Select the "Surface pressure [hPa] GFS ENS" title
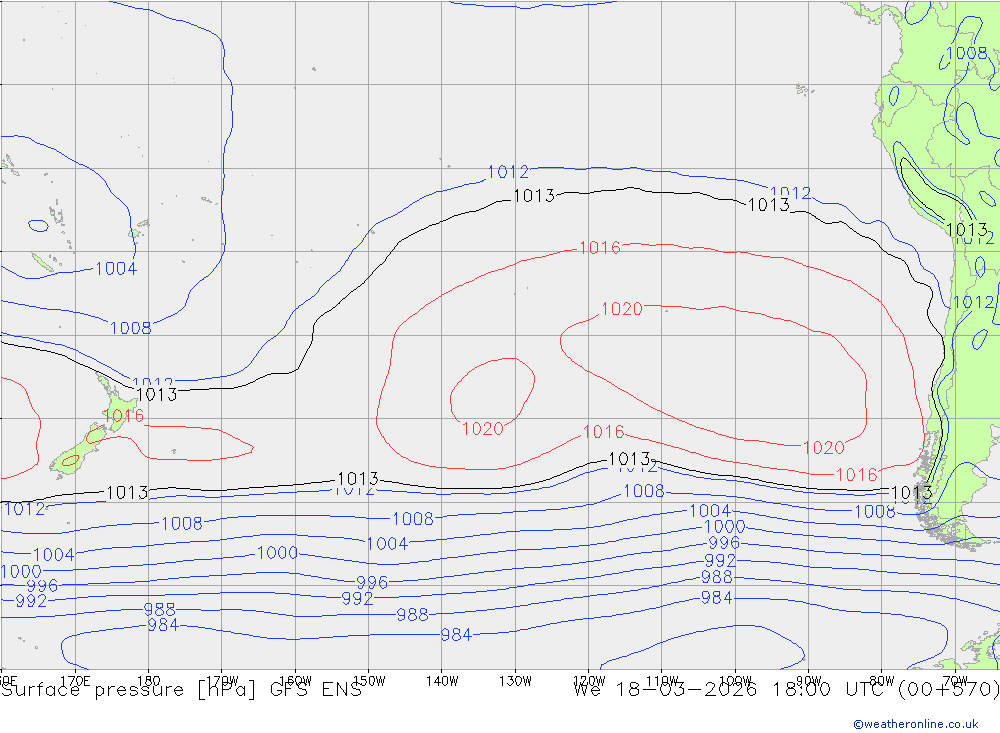Image resolution: width=1000 pixels, height=733 pixels. click(x=182, y=690)
